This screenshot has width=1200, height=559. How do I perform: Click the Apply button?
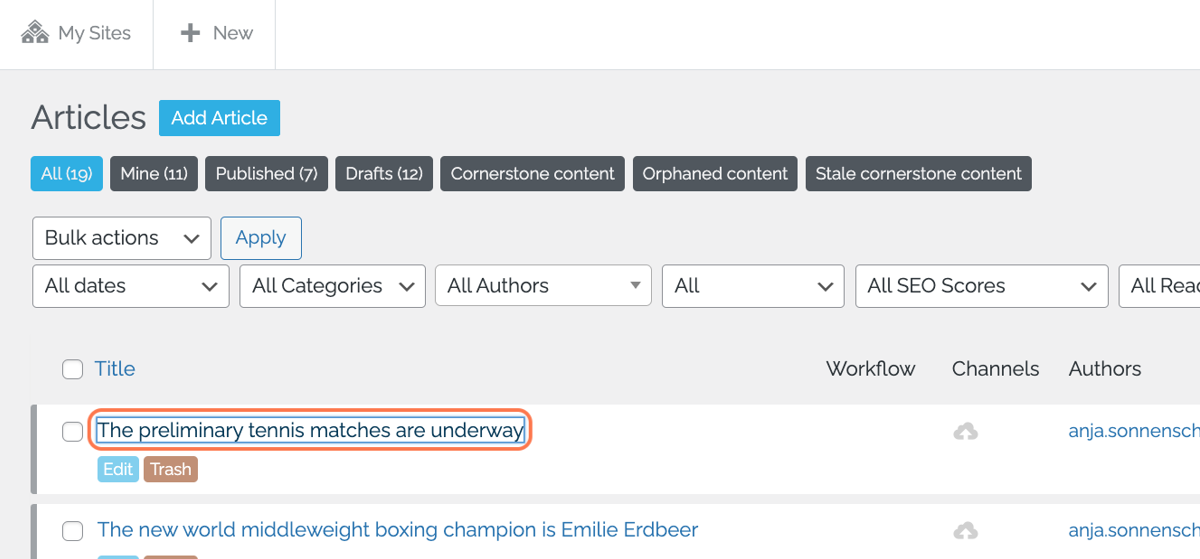[261, 238]
